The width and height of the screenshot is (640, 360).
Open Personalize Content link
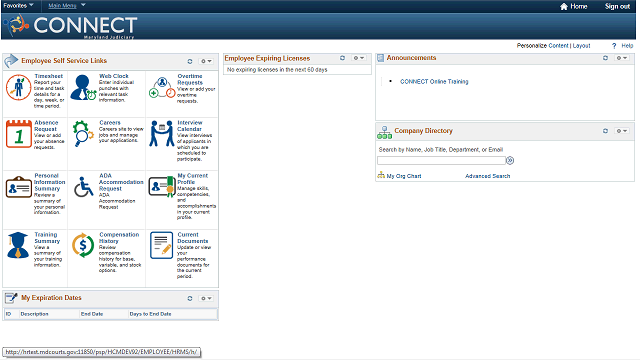pos(558,46)
